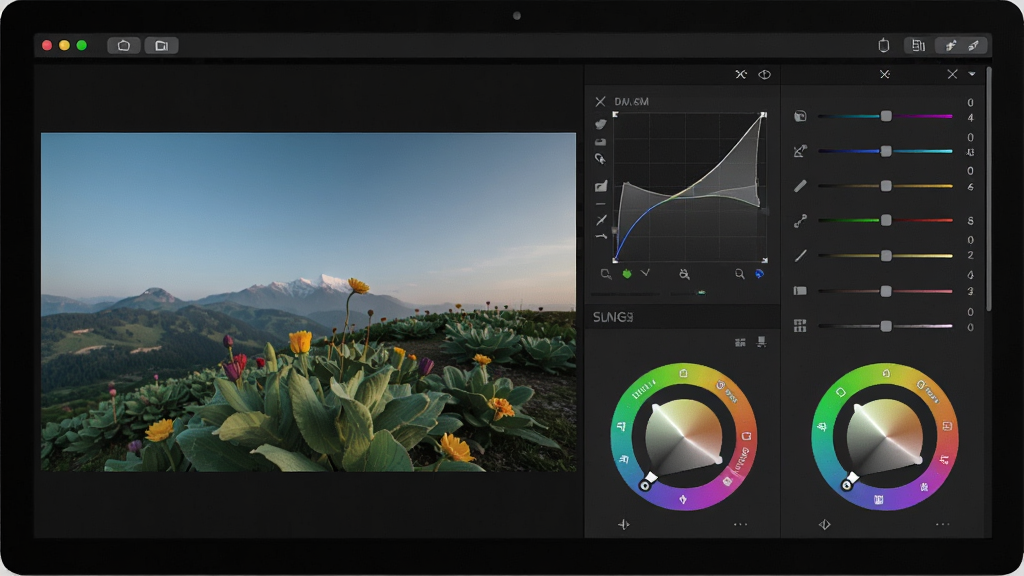Click the X next to the DM.SM label
The height and width of the screenshot is (576, 1024).
[600, 102]
